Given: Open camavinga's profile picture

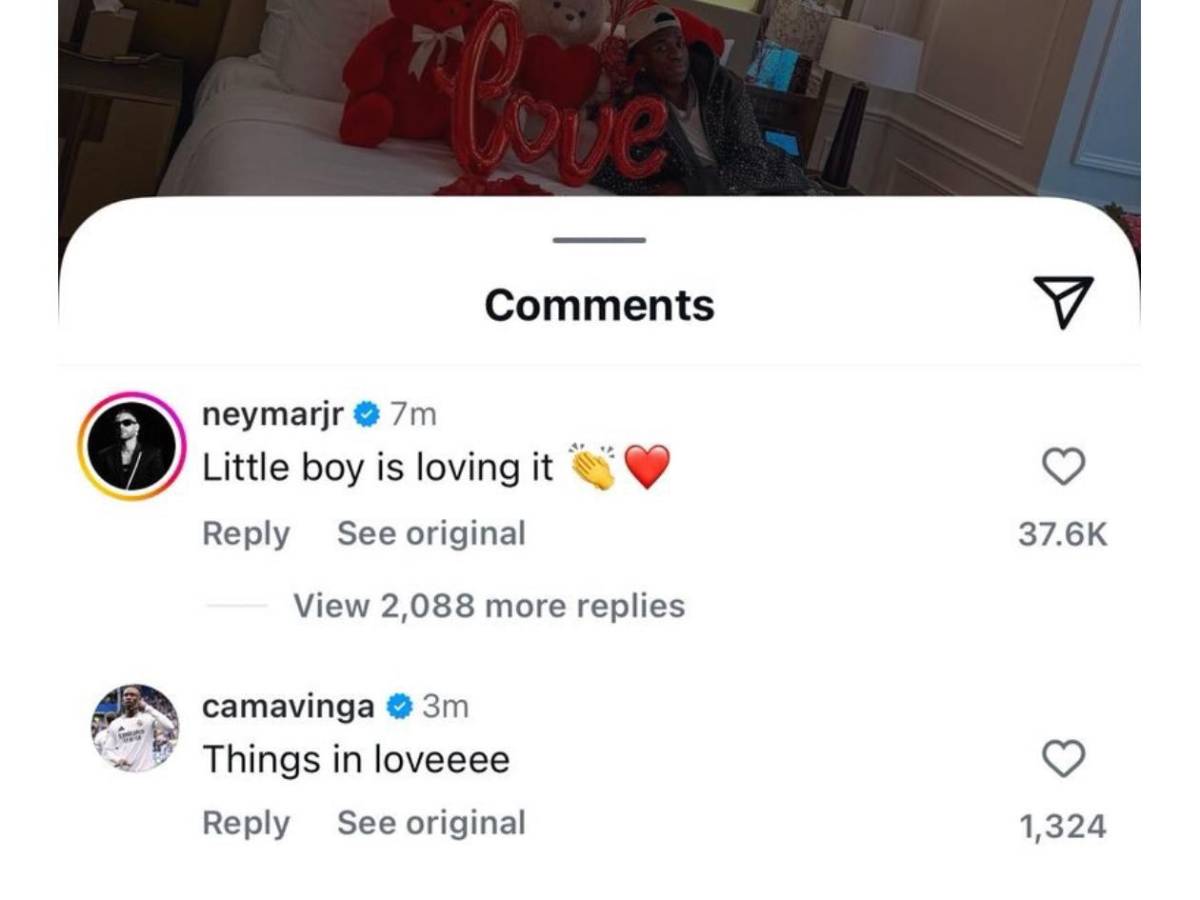Looking at the screenshot, I should point(135,728).
